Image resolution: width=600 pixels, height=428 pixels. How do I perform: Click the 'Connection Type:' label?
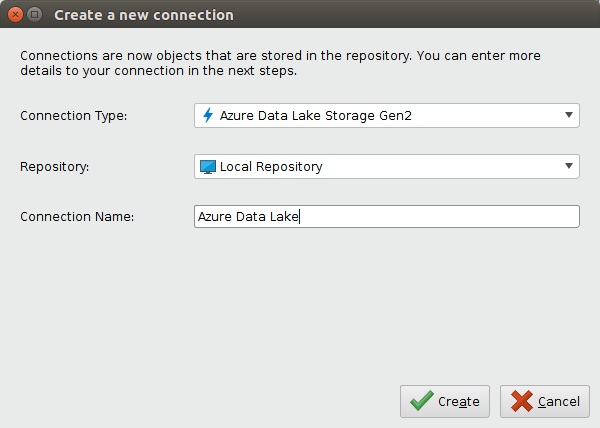[74, 116]
